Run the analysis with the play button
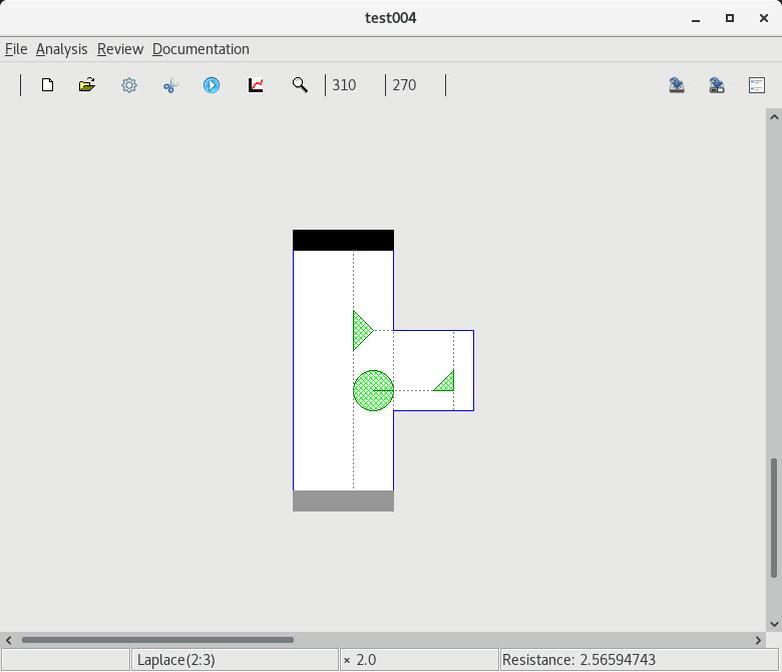Viewport: 782px width, 672px height. (x=211, y=85)
